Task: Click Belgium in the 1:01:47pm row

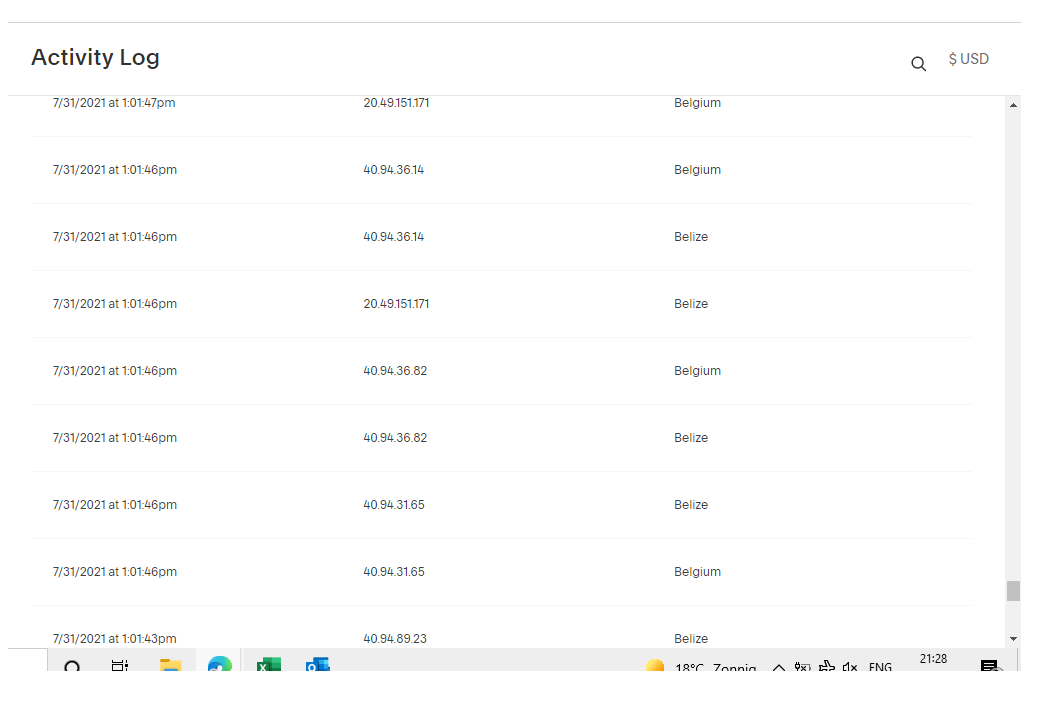Action: 697,103
